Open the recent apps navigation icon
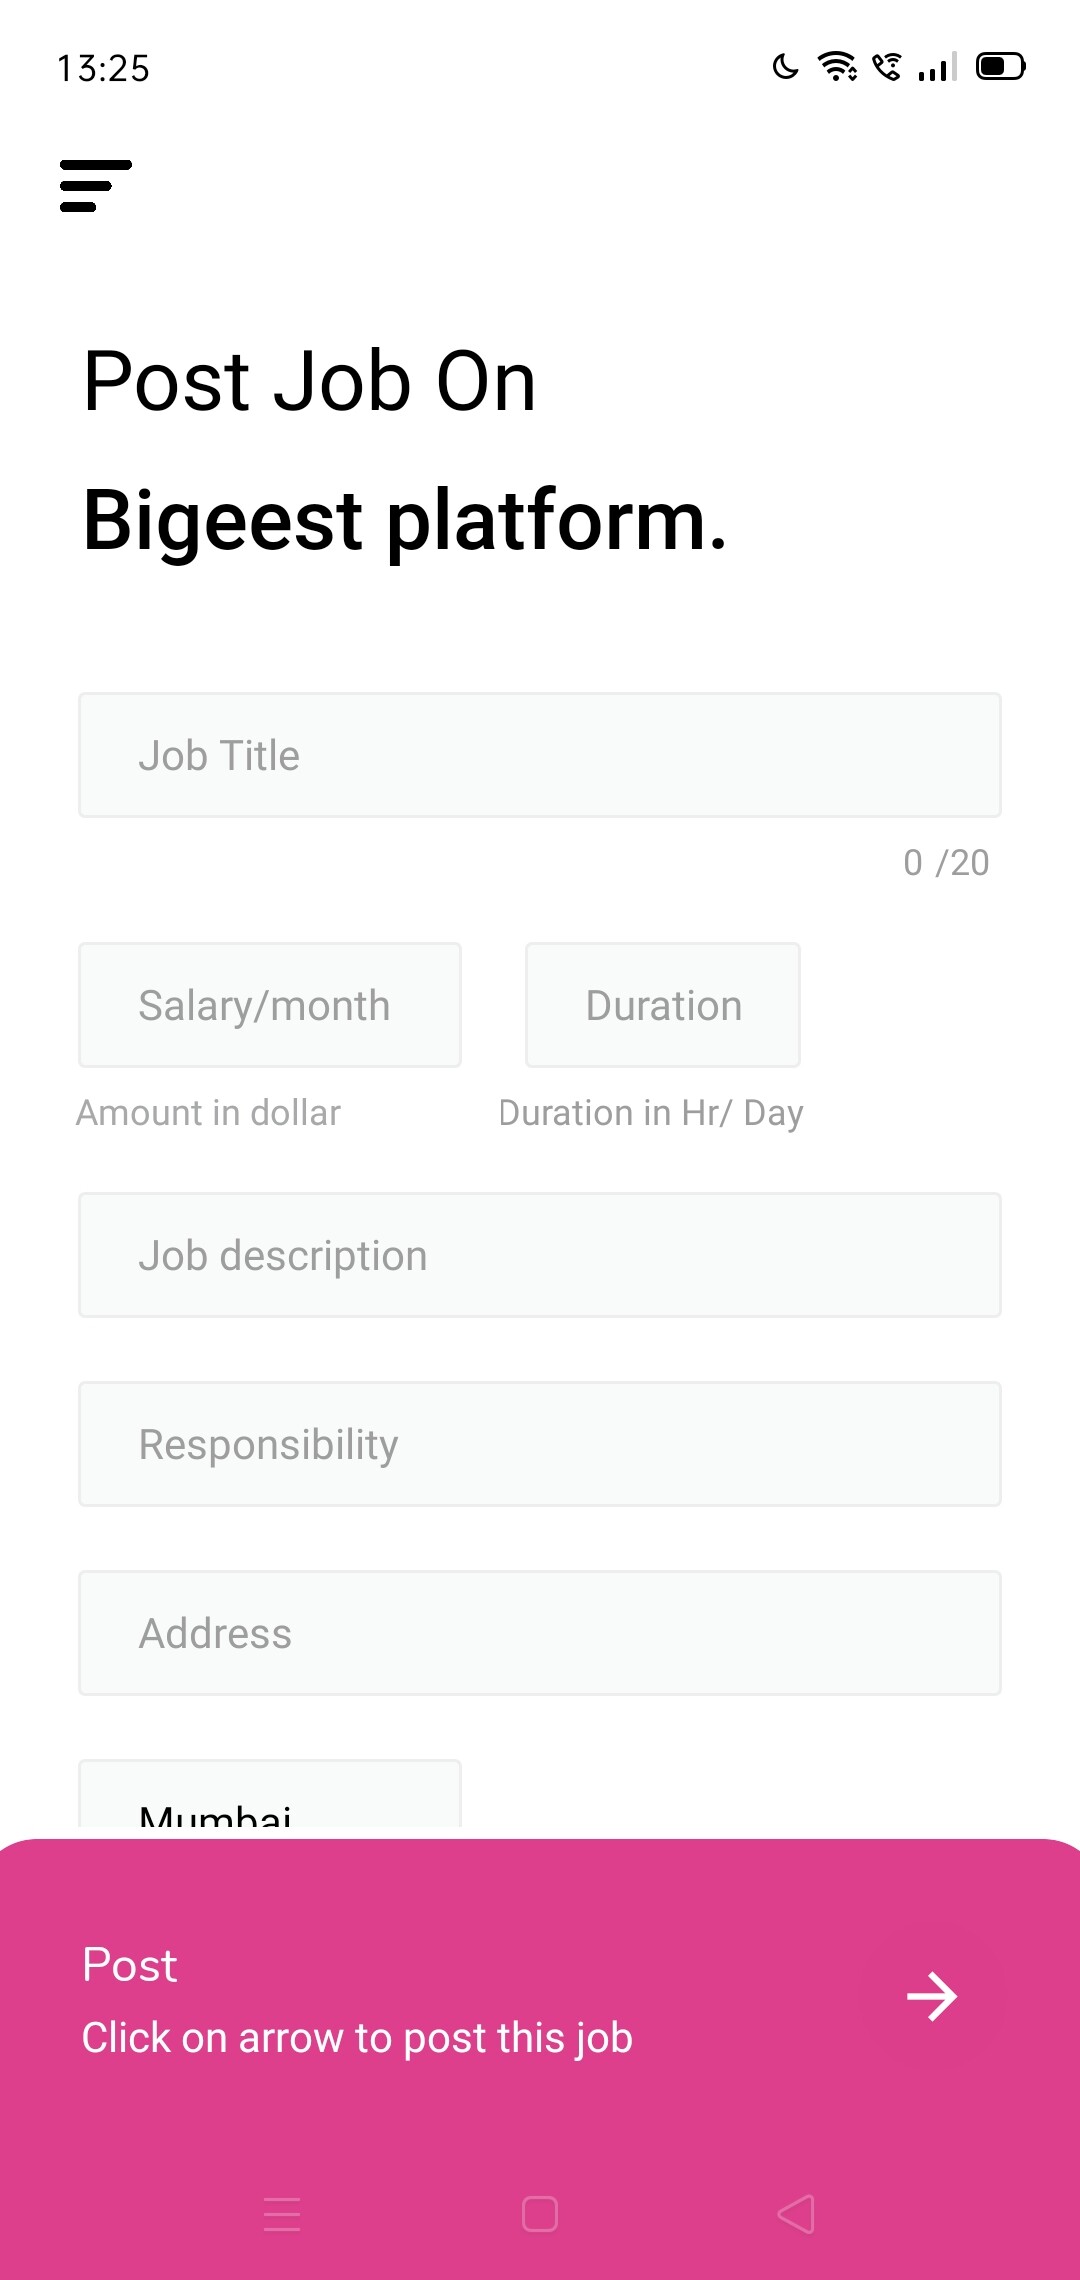Image resolution: width=1080 pixels, height=2280 pixels. pyautogui.click(x=282, y=2214)
